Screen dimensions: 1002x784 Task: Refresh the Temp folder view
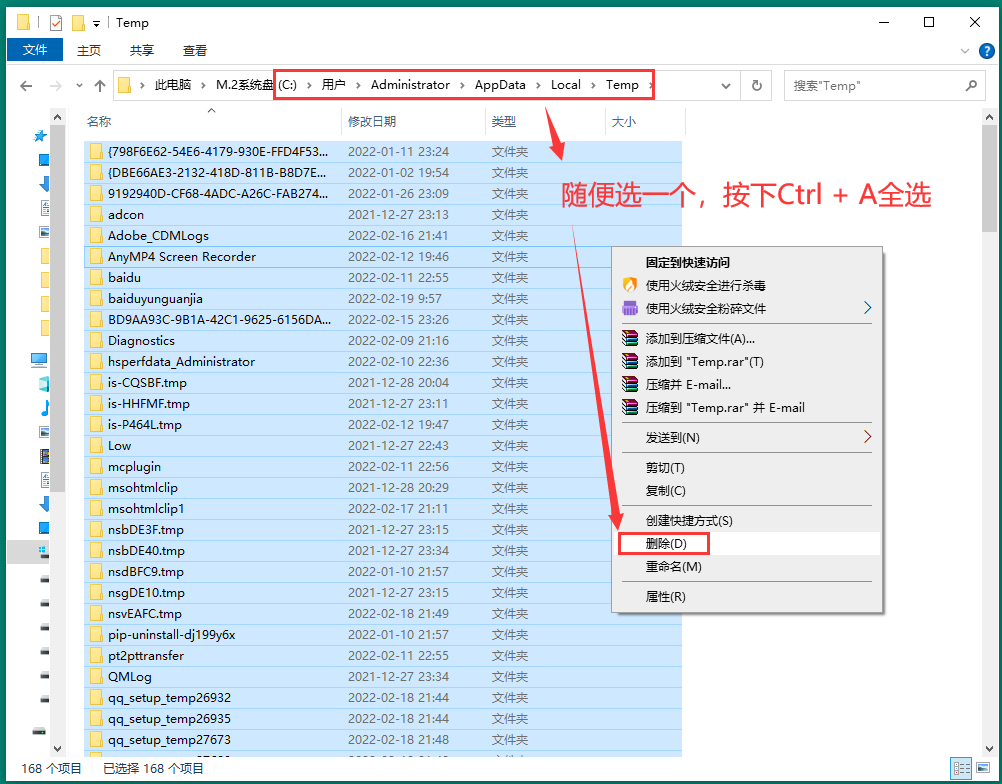tap(757, 86)
